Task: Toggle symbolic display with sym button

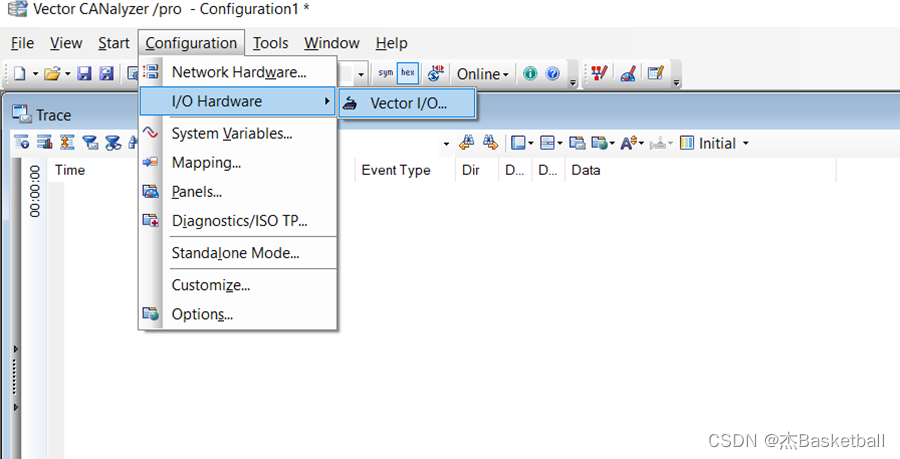Action: point(386,73)
